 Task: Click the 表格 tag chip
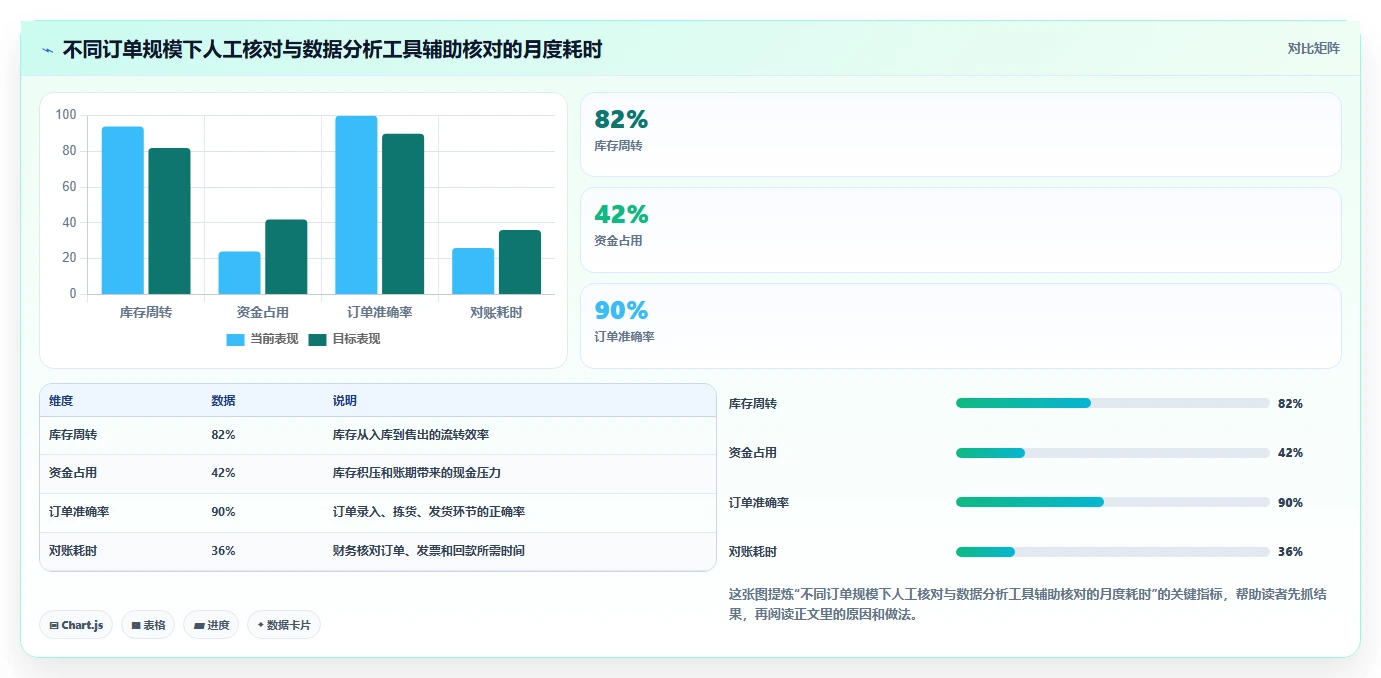pyautogui.click(x=148, y=625)
